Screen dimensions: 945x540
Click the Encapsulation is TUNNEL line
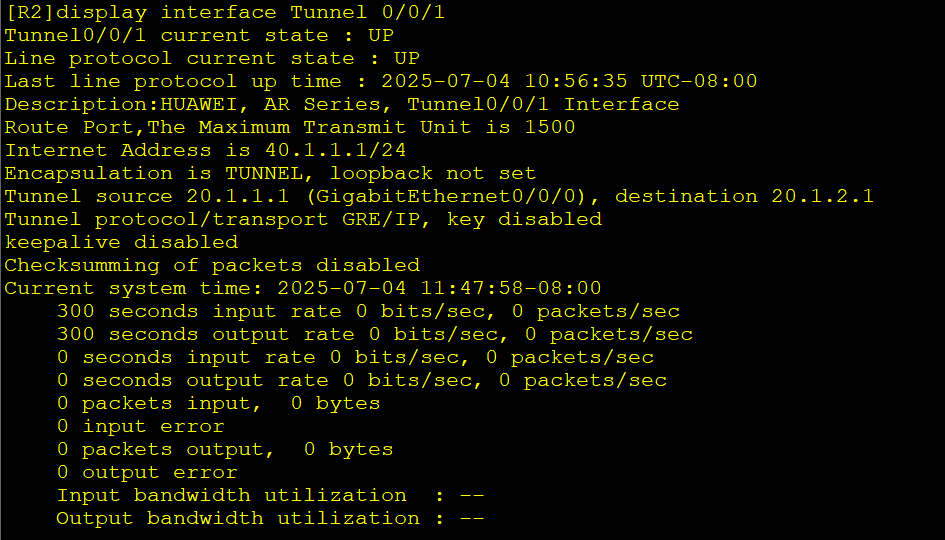(270, 174)
